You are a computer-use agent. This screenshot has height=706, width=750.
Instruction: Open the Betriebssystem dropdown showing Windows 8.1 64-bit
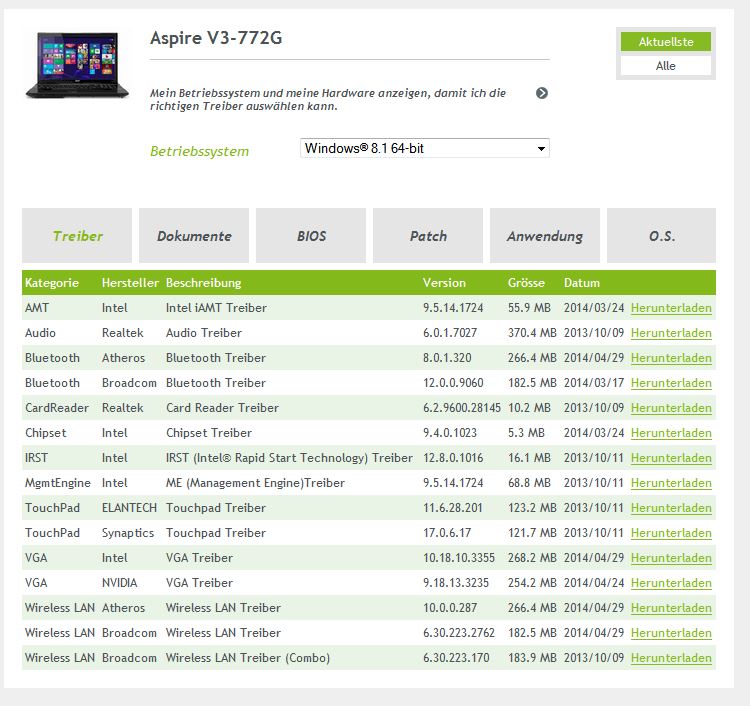[x=425, y=148]
